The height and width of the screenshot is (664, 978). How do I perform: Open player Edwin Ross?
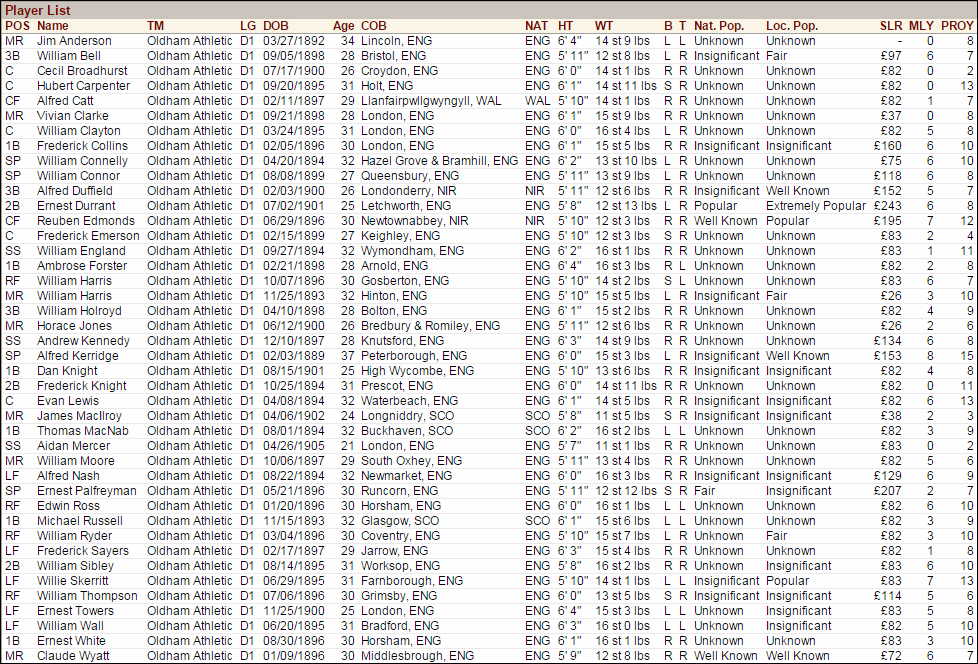(x=68, y=506)
